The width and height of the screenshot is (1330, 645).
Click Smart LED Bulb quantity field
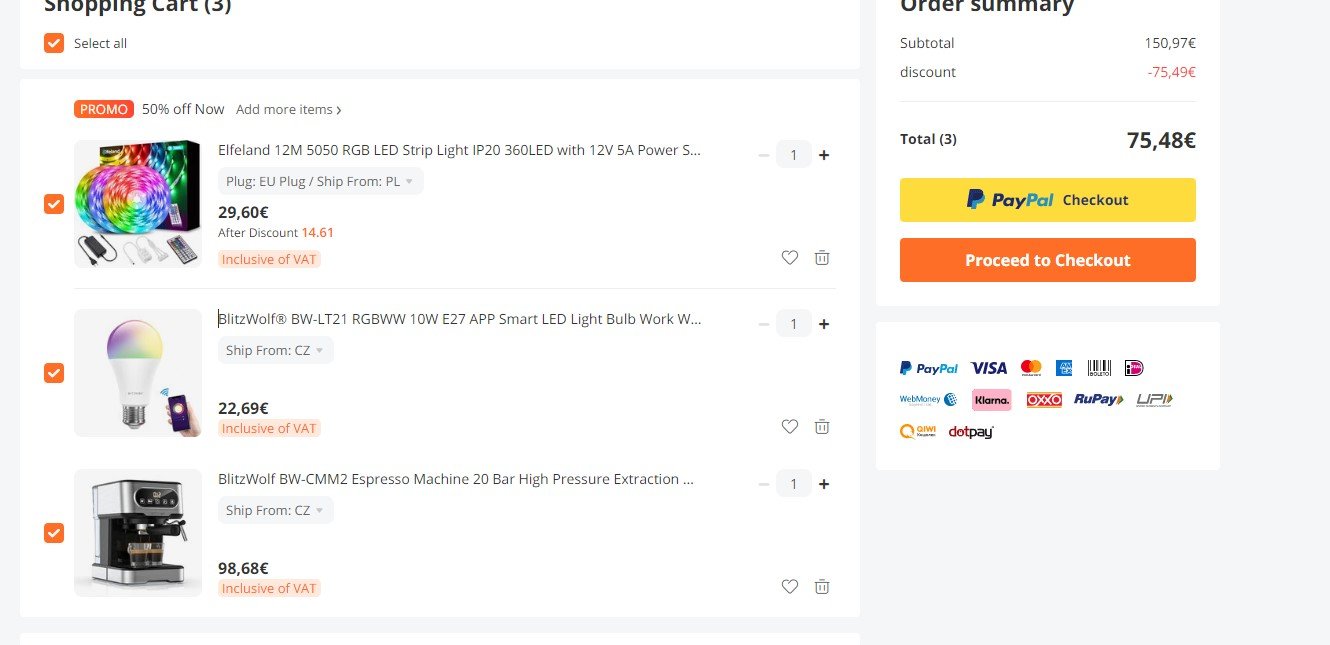[x=794, y=324]
